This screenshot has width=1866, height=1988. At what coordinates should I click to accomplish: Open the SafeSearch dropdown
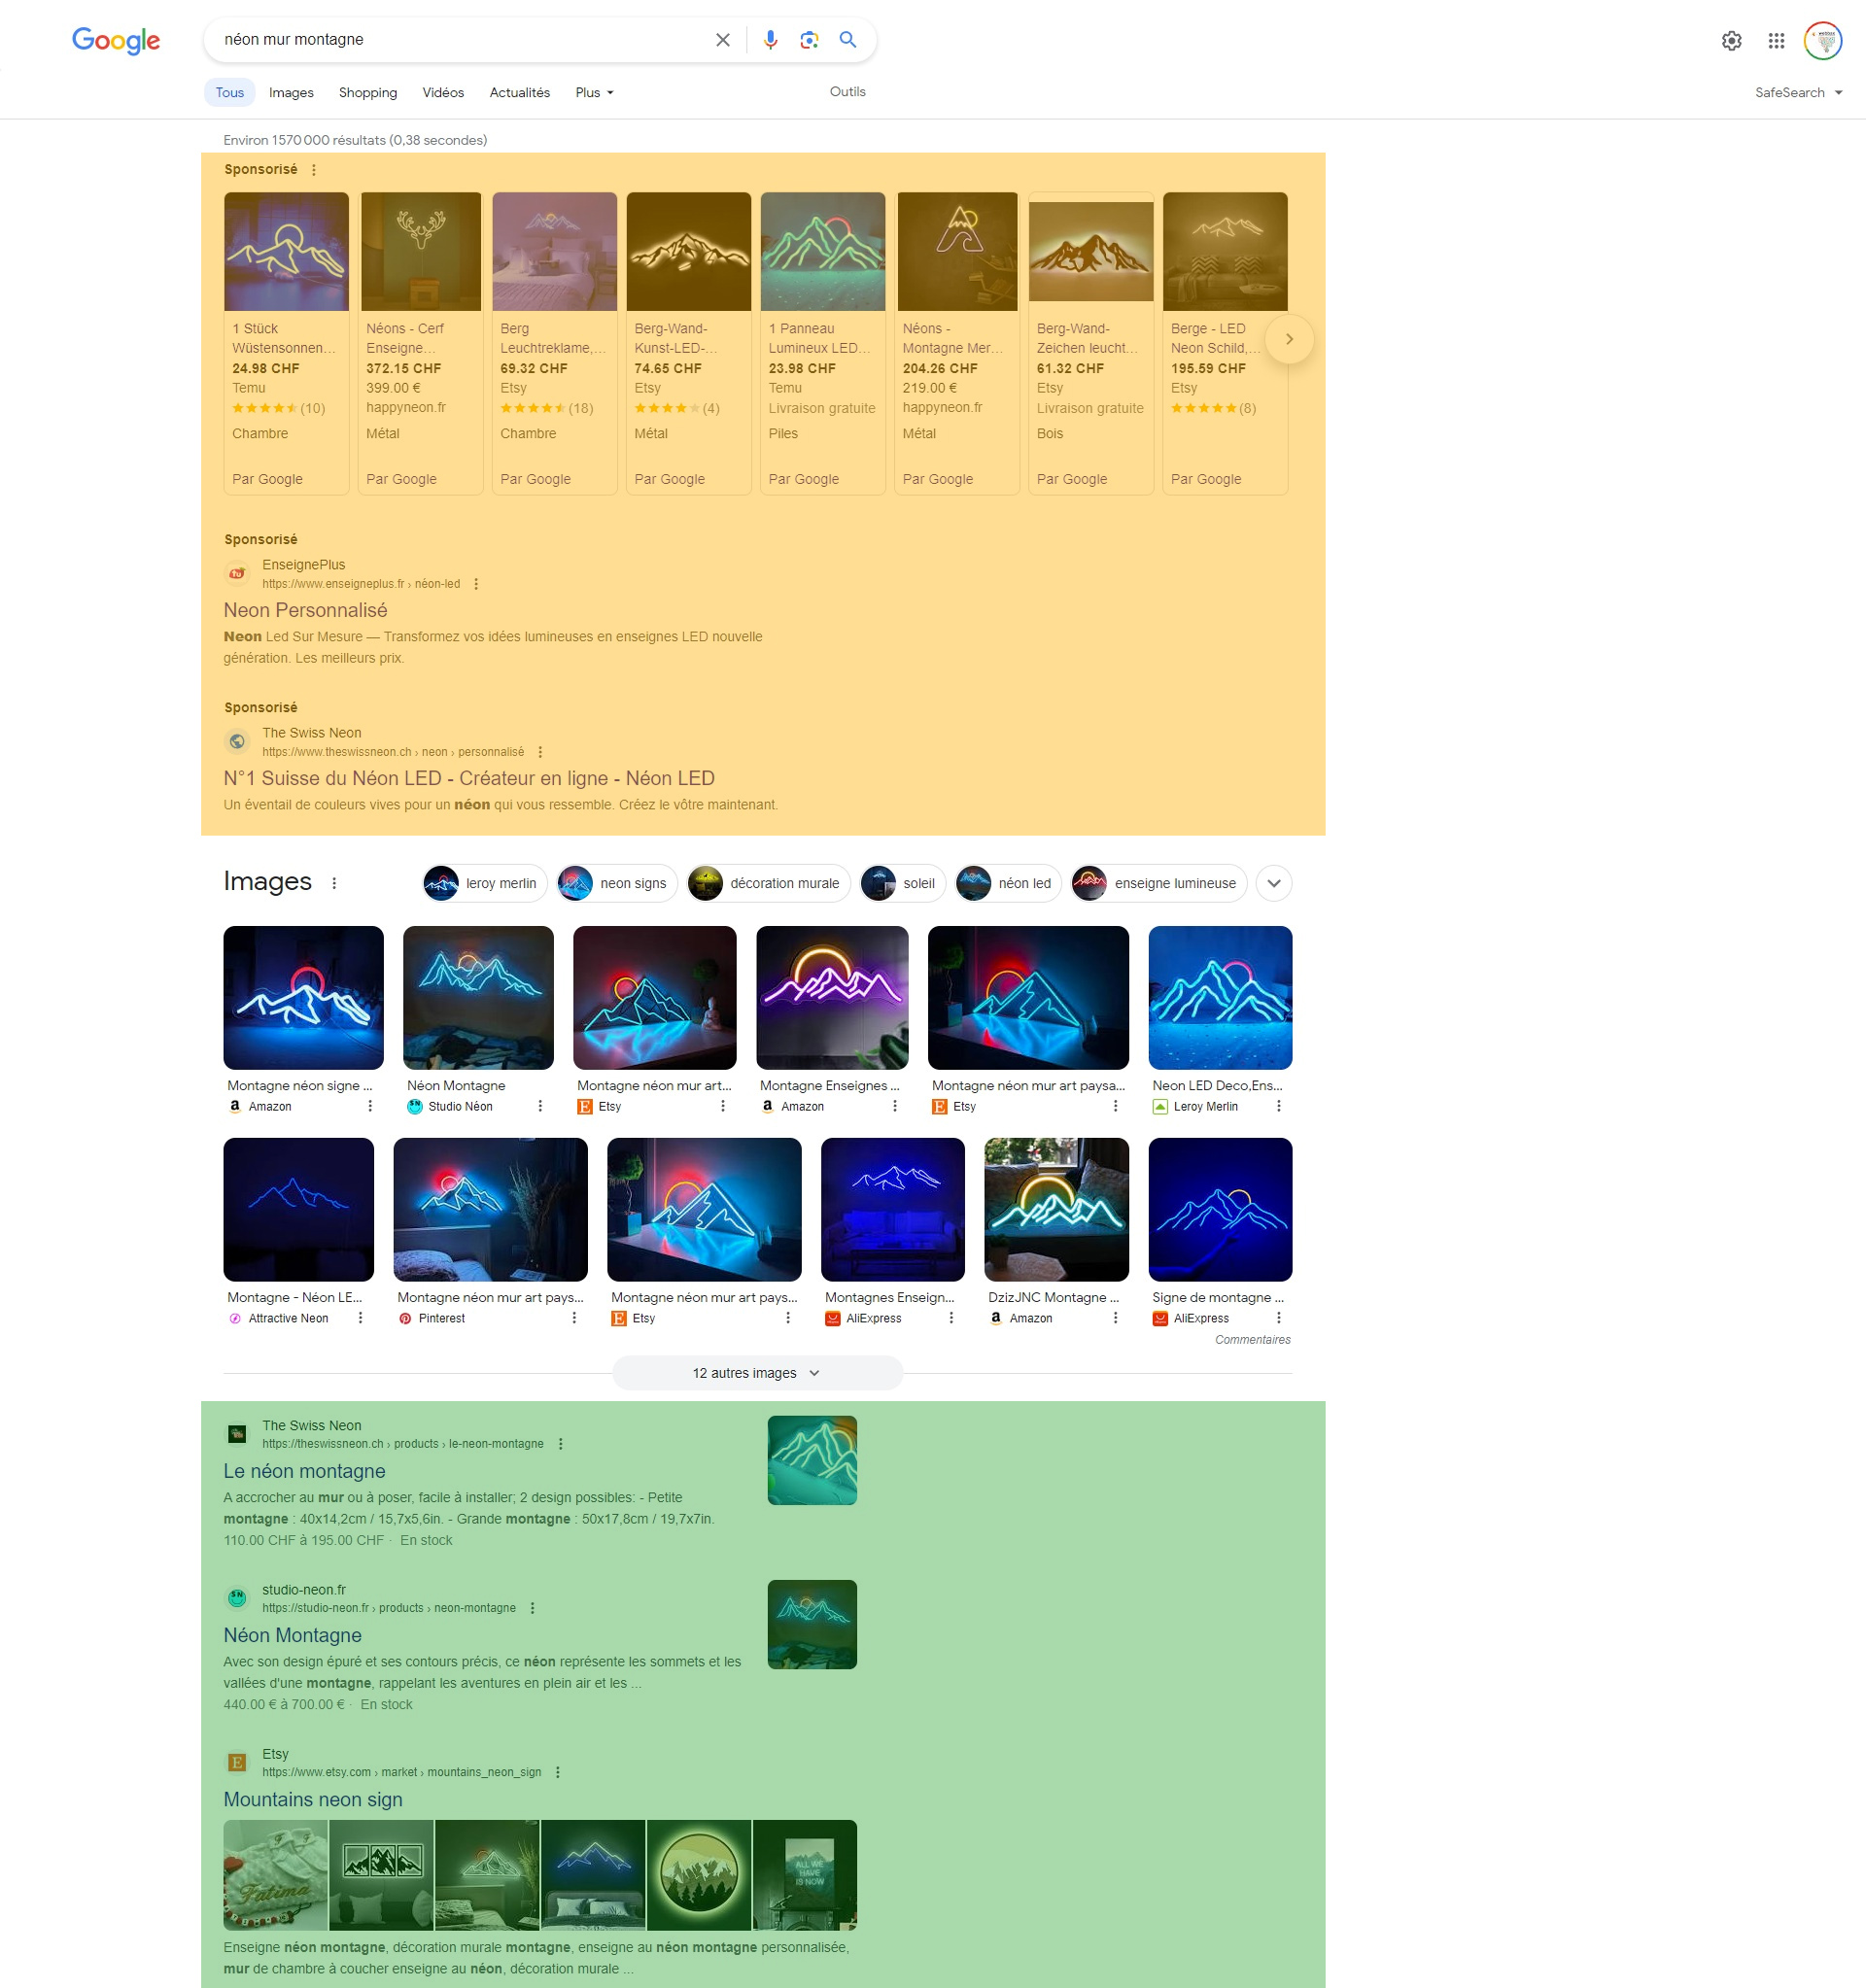1798,93
